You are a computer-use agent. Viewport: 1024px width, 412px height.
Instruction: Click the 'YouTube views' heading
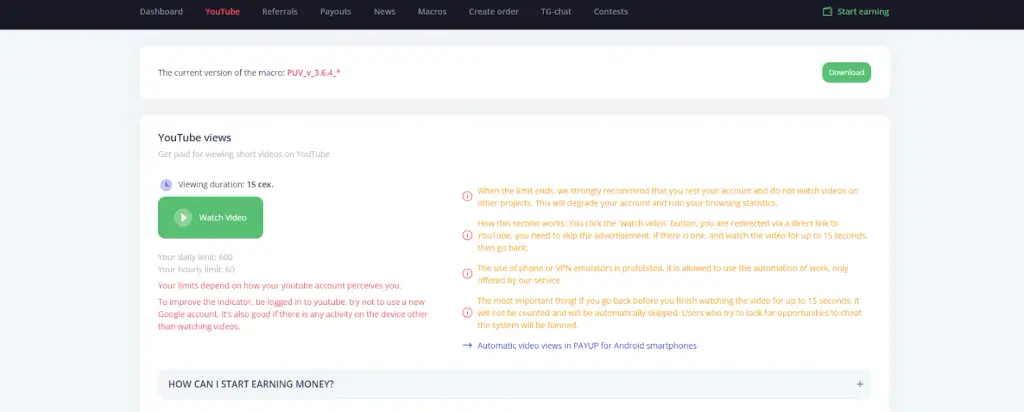point(195,138)
